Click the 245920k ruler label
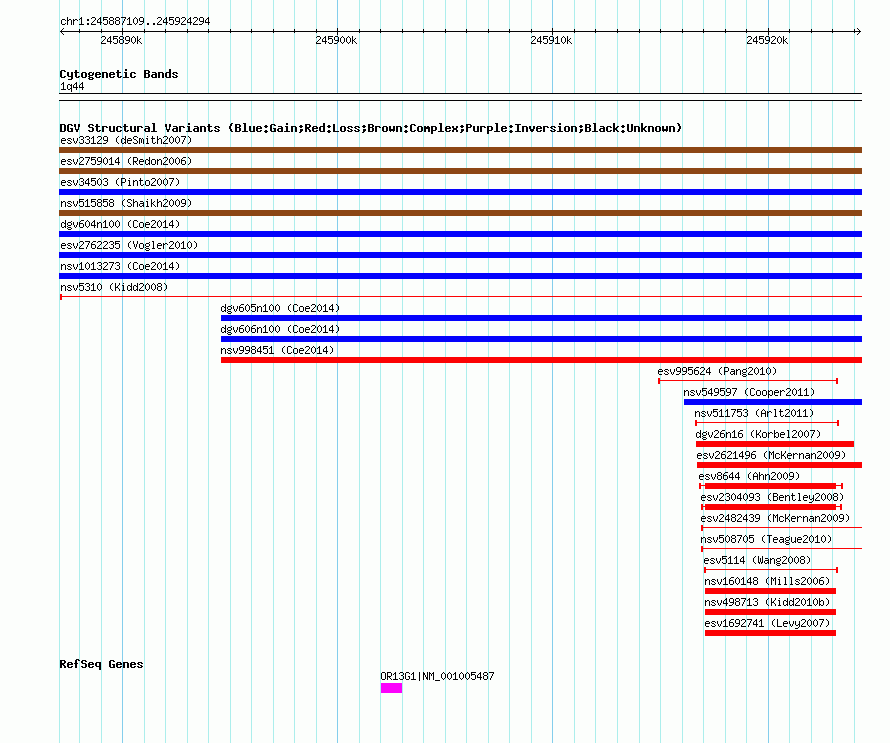The image size is (890, 743). point(767,40)
